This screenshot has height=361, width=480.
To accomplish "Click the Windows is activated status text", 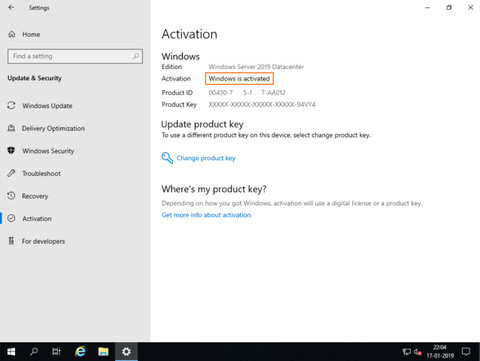I will pos(239,79).
